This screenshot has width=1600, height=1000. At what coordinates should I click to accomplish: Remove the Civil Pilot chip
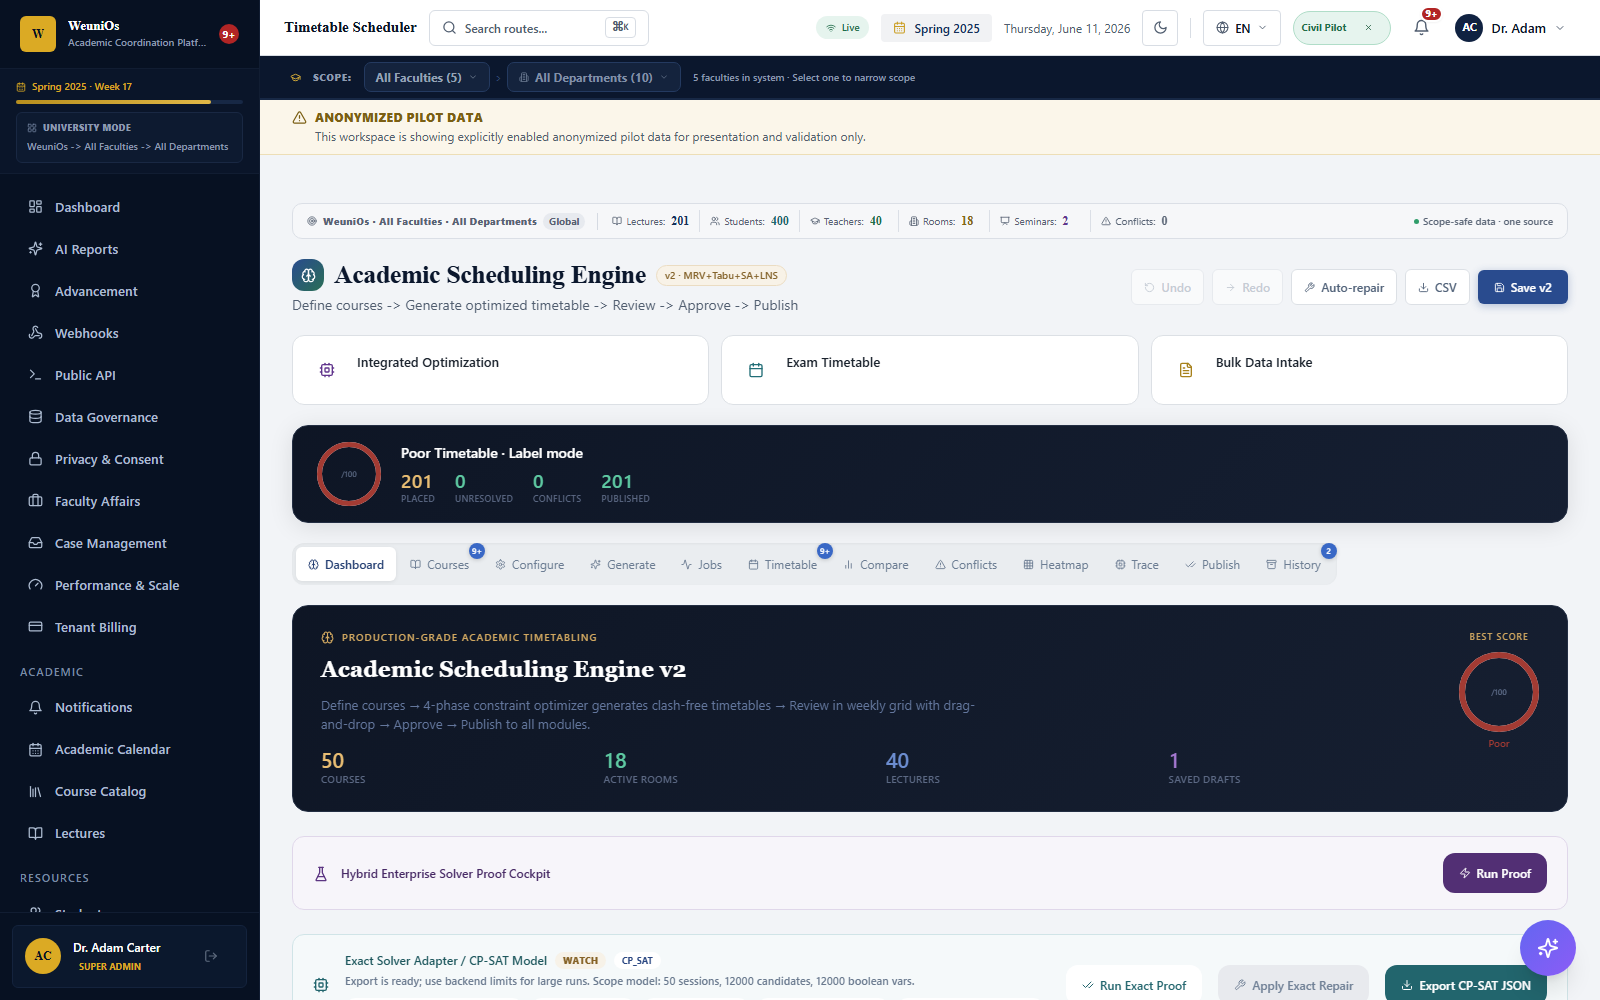1368,28
